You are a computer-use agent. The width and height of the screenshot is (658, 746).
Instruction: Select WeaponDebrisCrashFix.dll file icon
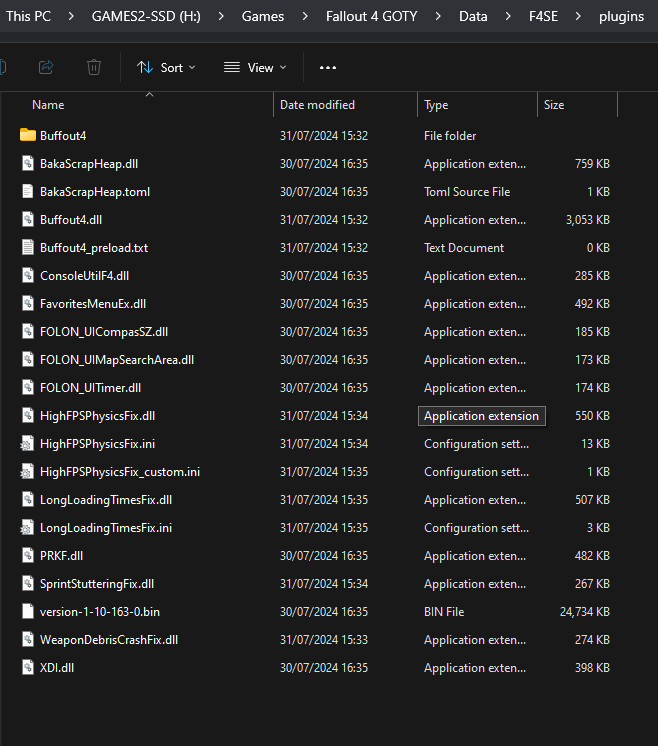click(x=28, y=640)
